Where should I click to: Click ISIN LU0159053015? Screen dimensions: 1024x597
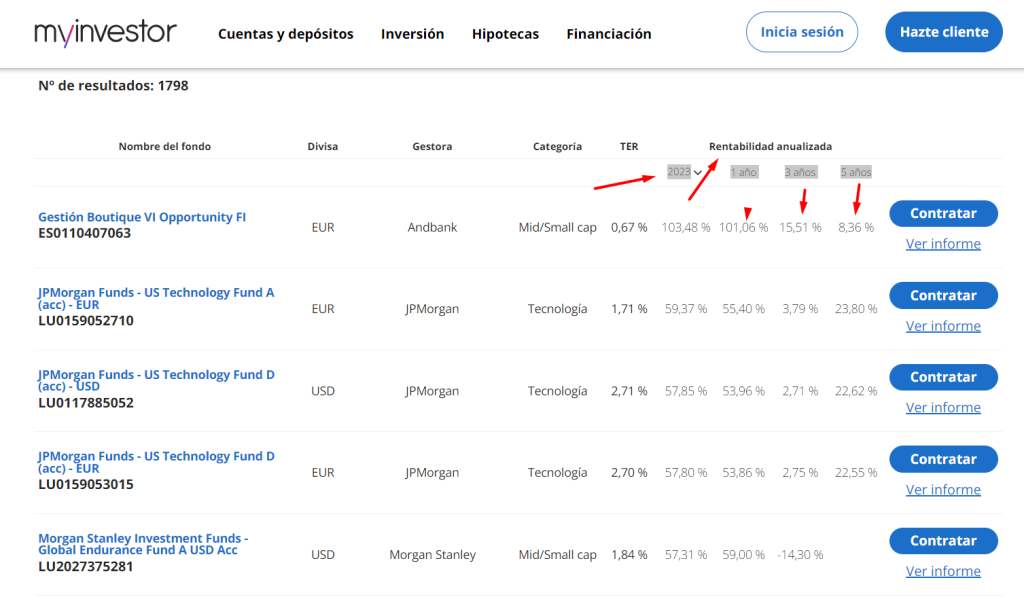86,485
